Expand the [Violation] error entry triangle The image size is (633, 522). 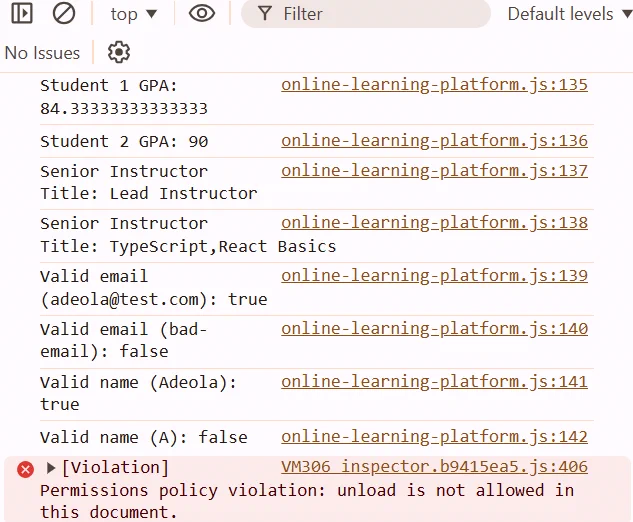coord(51,468)
